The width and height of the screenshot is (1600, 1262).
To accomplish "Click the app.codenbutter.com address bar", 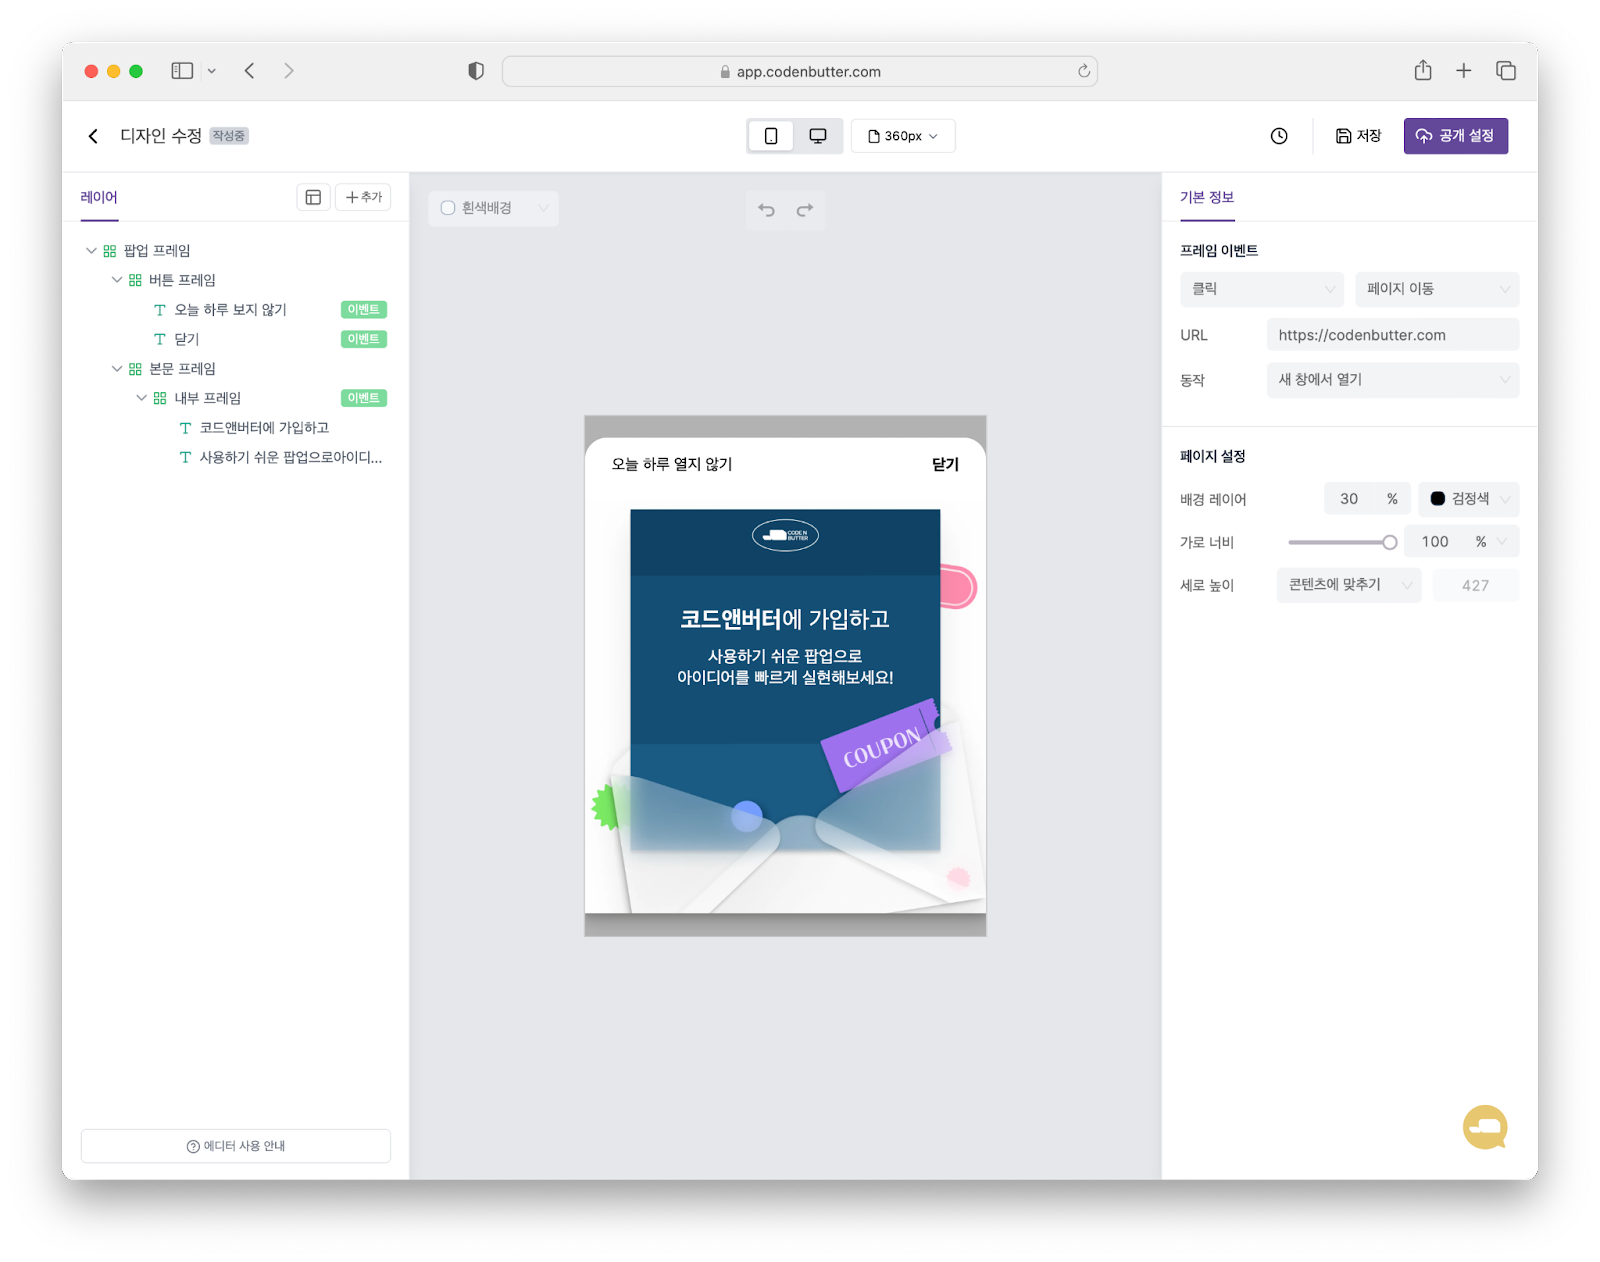I will click(x=800, y=72).
